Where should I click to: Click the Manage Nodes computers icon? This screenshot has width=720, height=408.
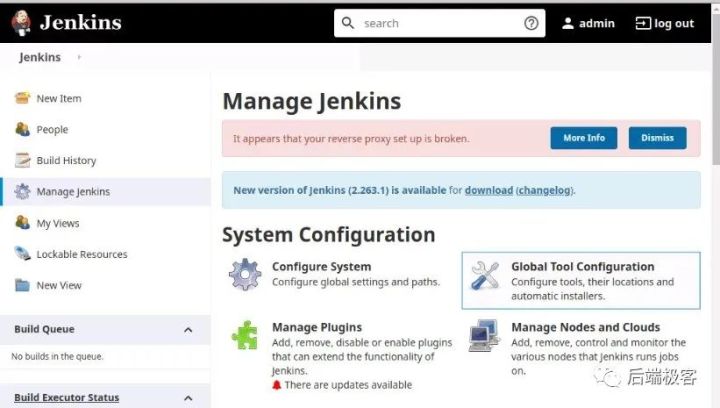[x=484, y=335]
